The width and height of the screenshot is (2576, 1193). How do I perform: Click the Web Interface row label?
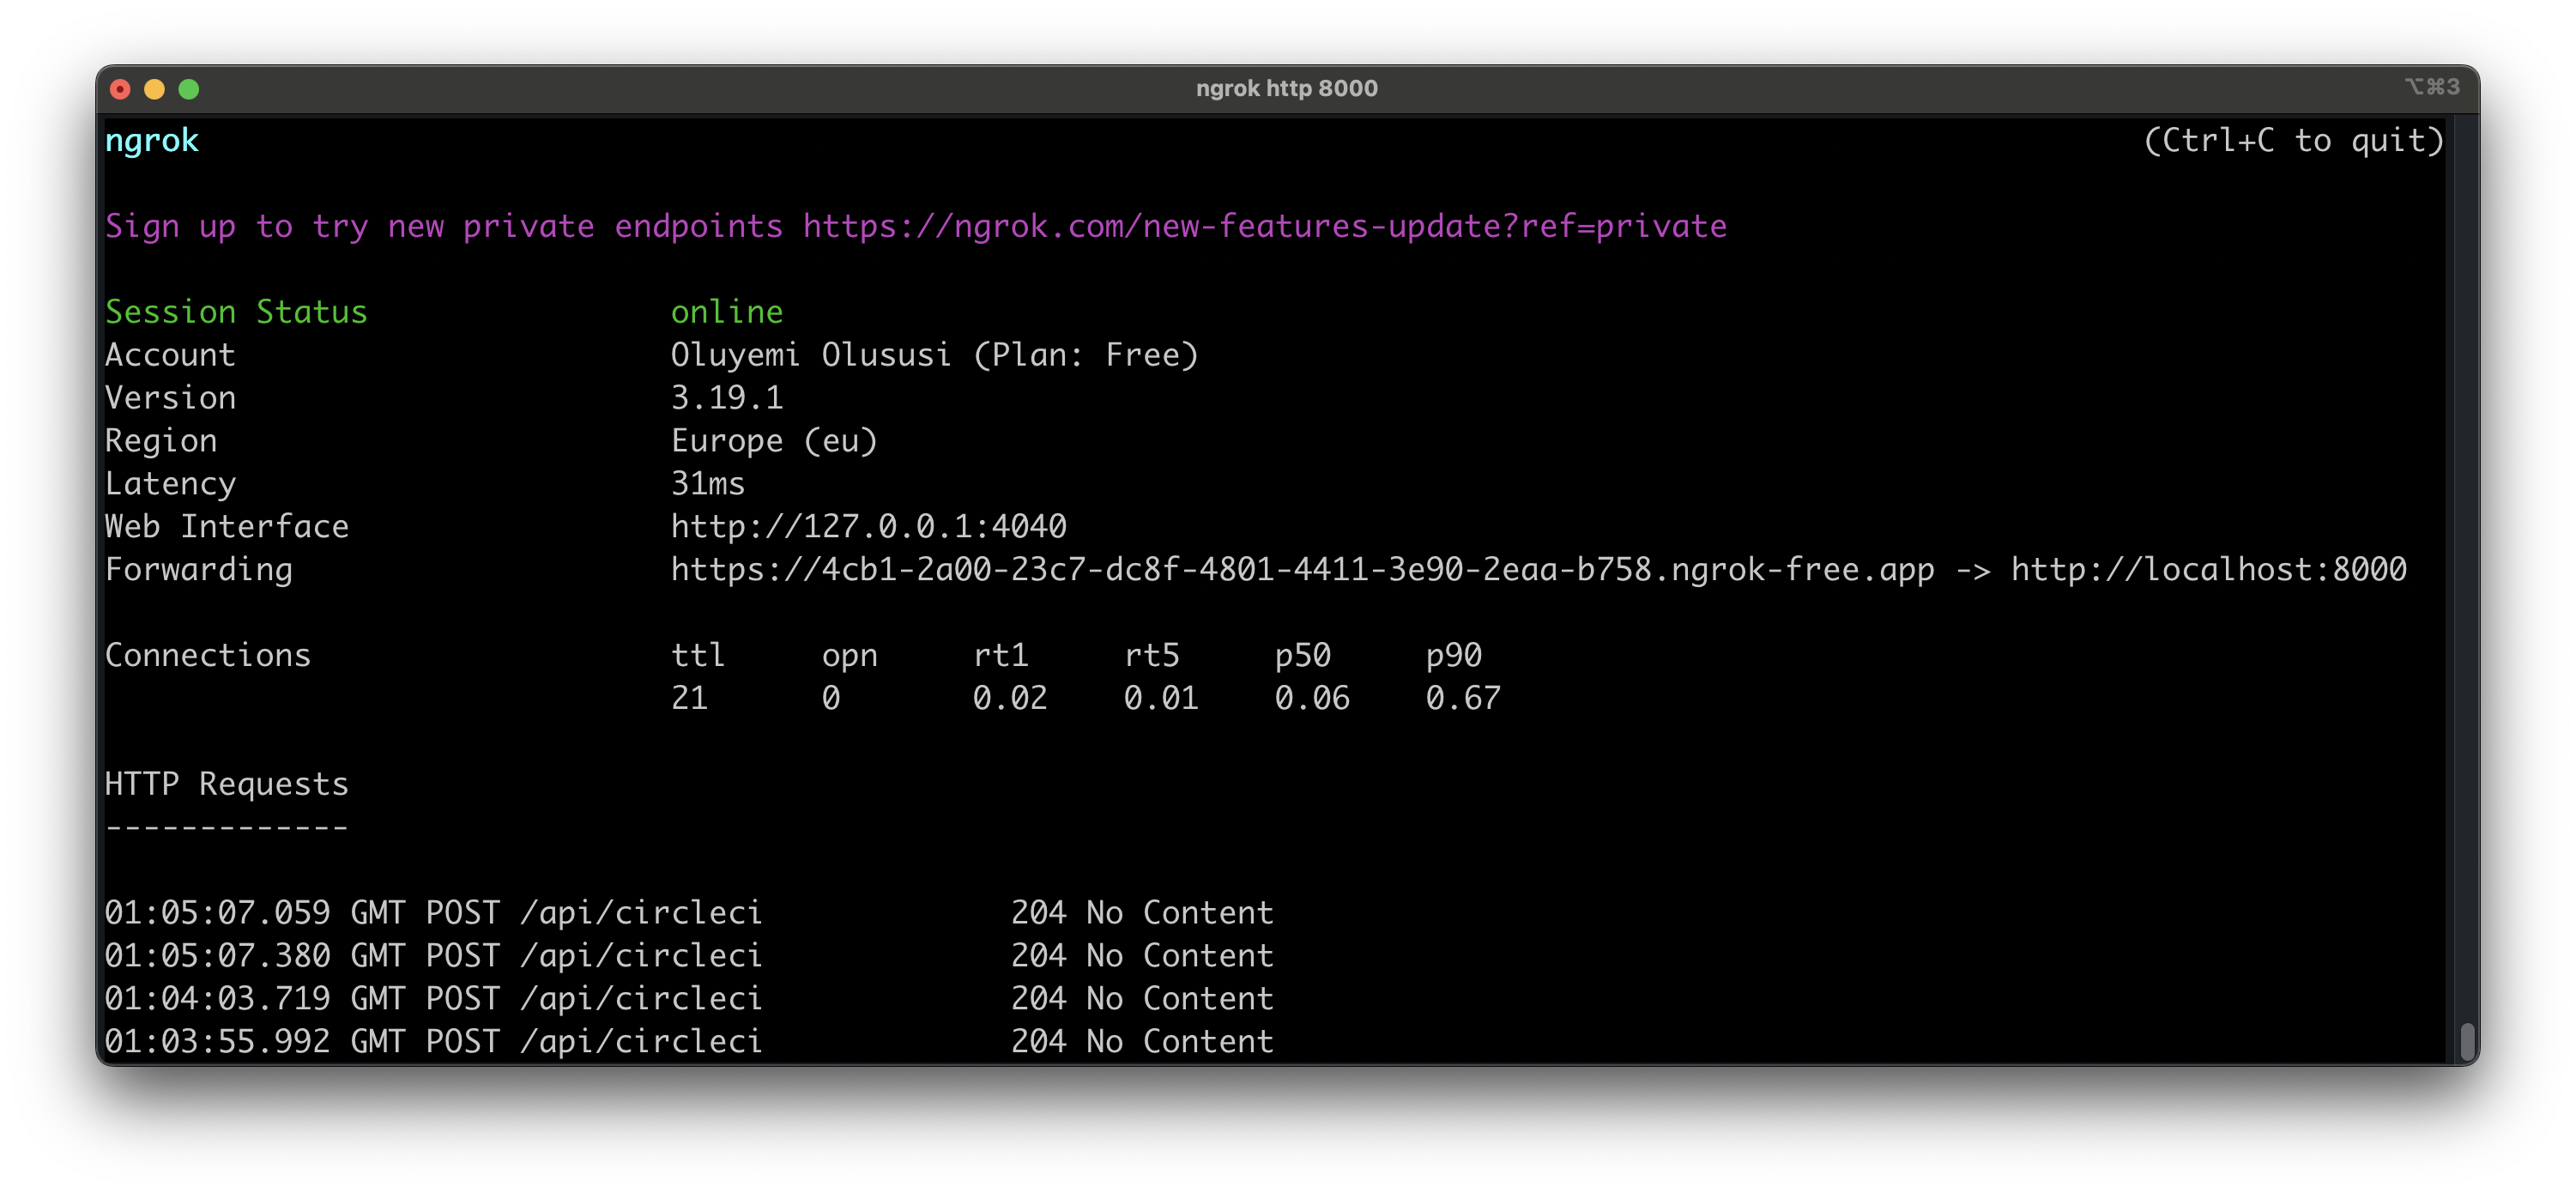pos(227,526)
